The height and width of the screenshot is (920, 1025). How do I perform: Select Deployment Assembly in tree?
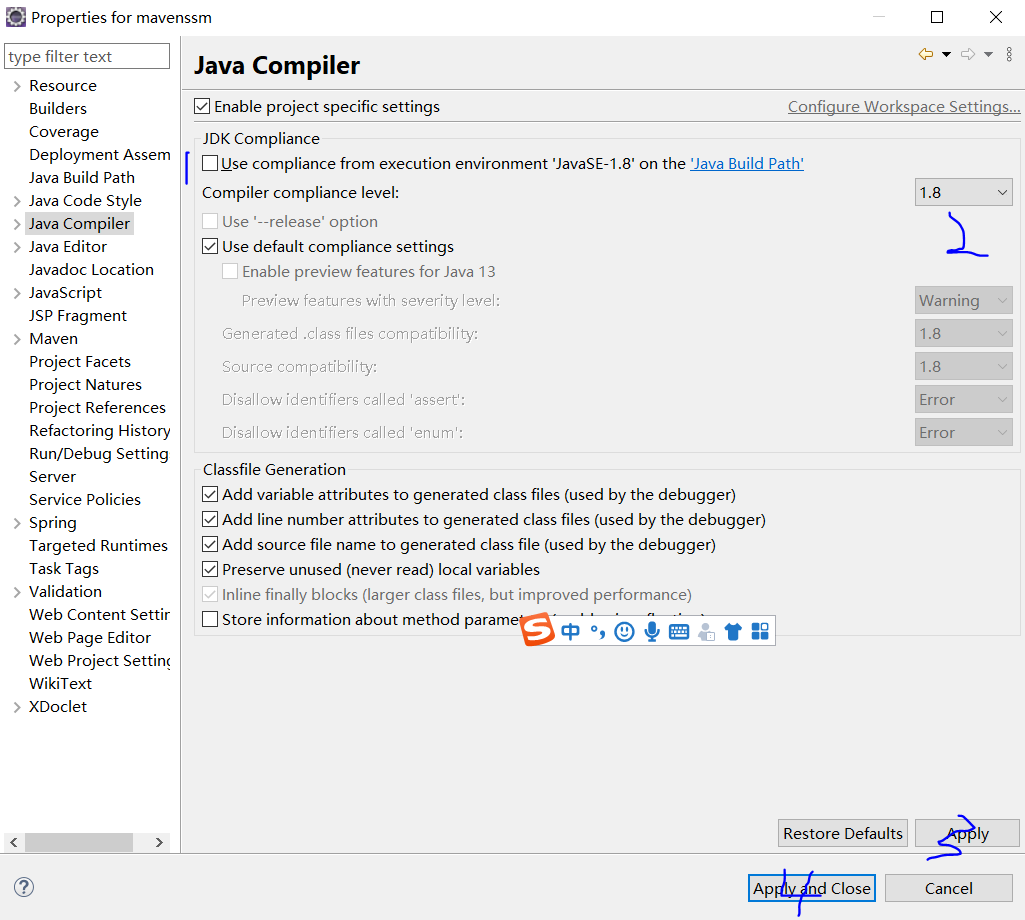(99, 155)
